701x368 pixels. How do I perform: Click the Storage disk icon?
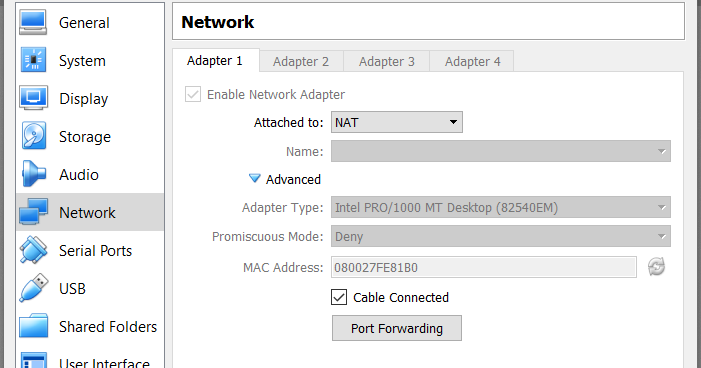click(33, 136)
